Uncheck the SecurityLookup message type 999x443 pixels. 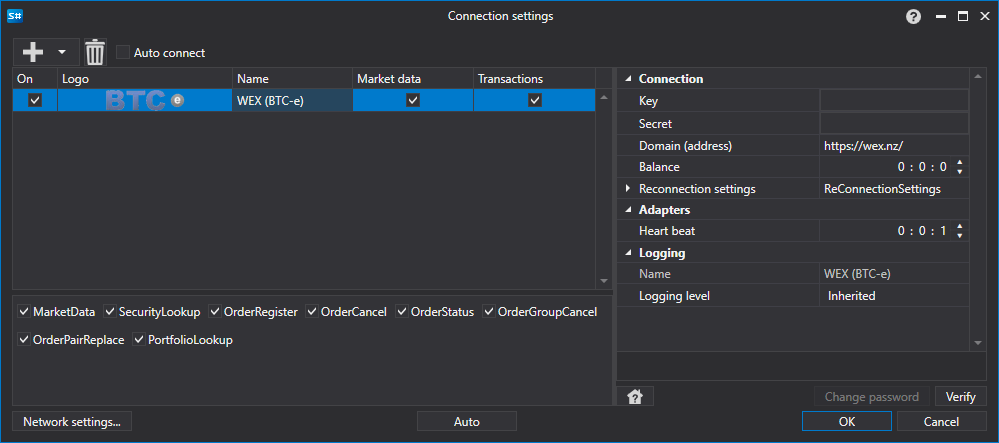[110, 312]
